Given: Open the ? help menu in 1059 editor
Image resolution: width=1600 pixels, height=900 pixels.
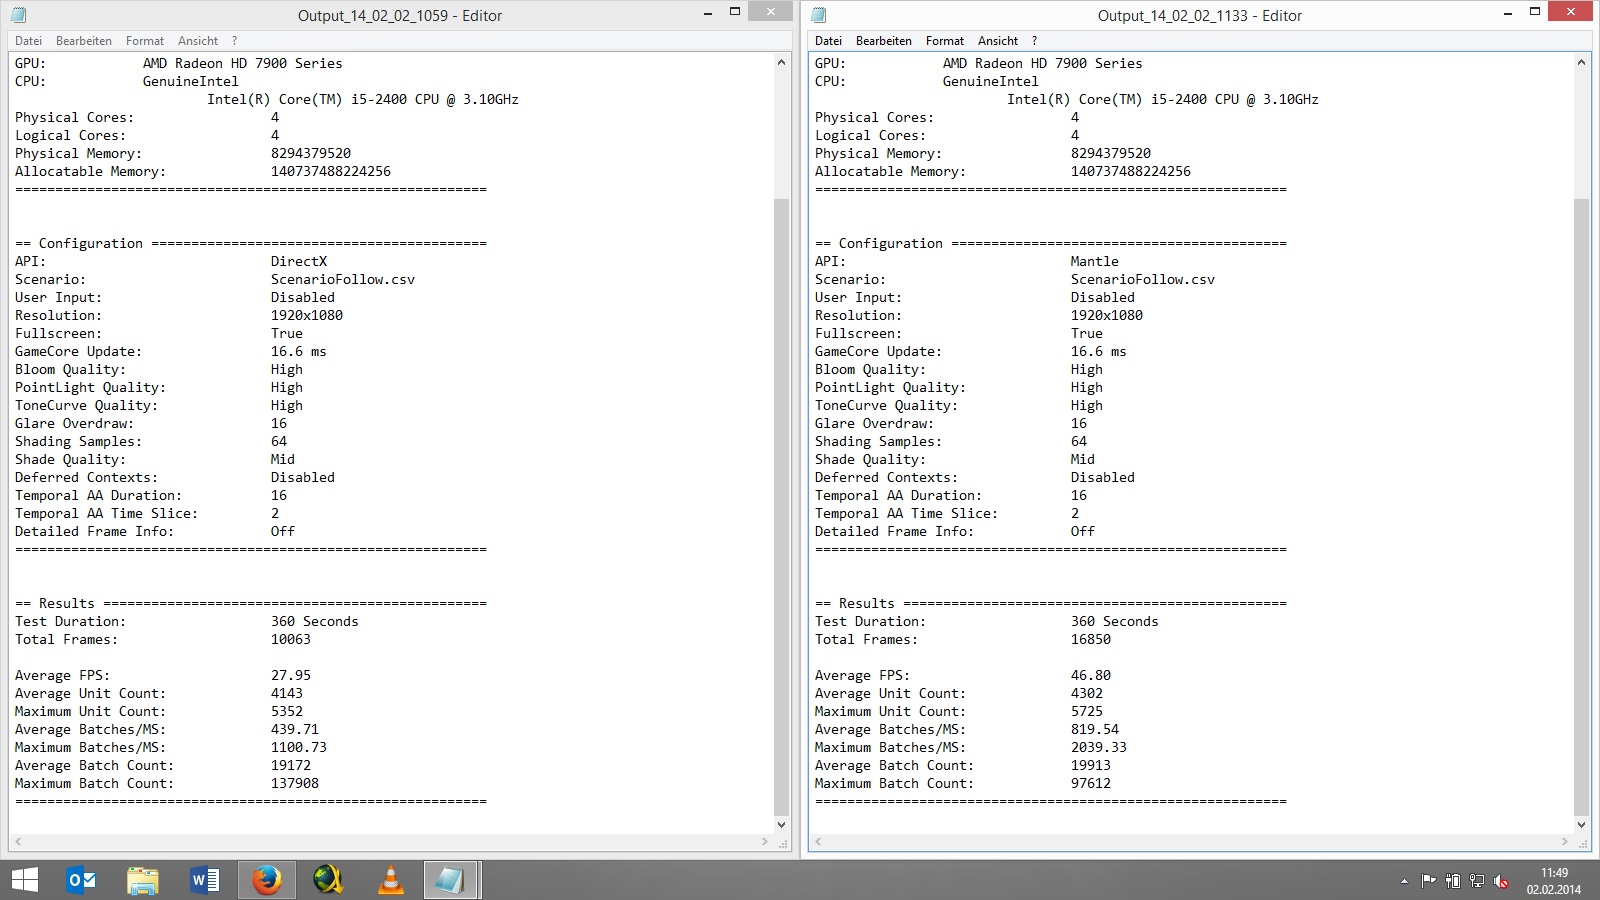Looking at the screenshot, I should (235, 41).
